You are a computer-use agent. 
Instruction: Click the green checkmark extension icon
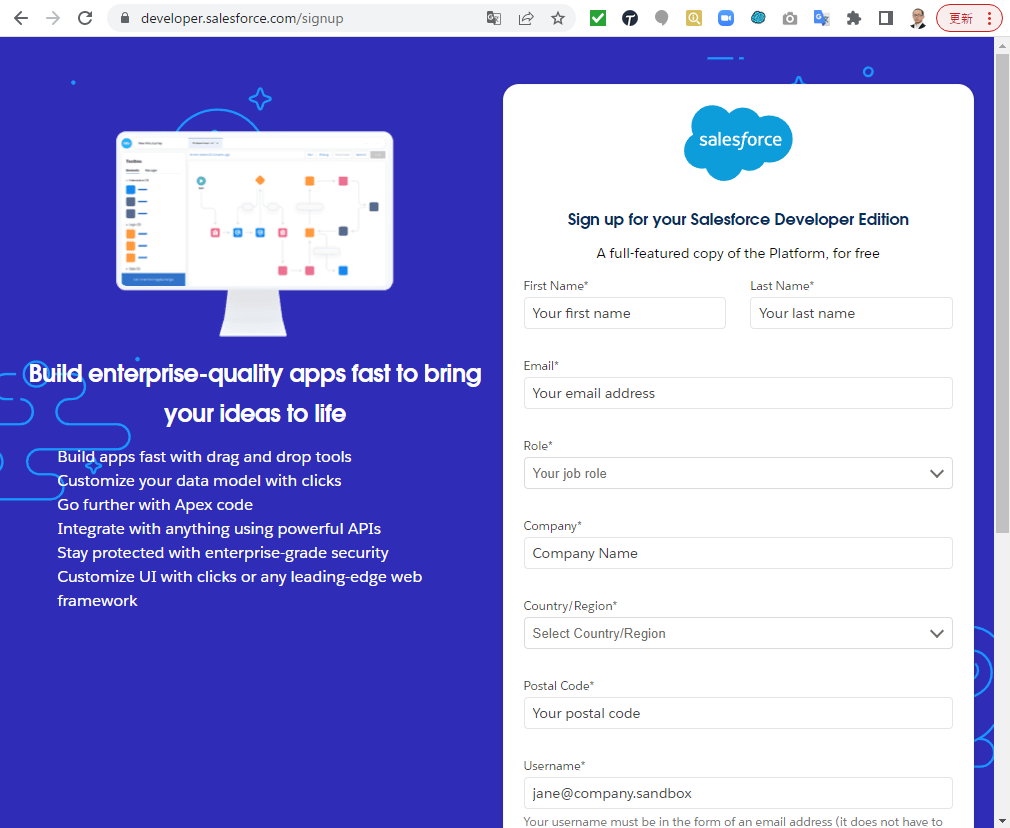[598, 18]
